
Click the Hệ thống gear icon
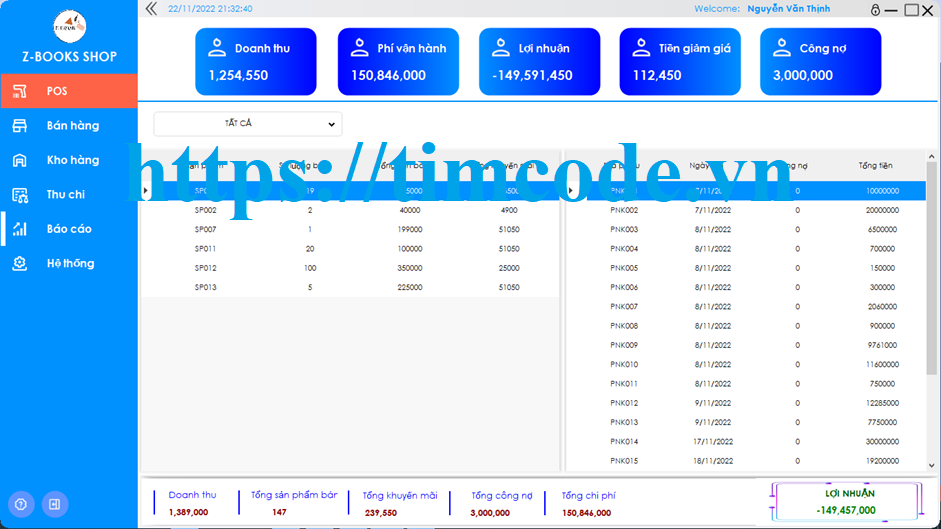20,263
